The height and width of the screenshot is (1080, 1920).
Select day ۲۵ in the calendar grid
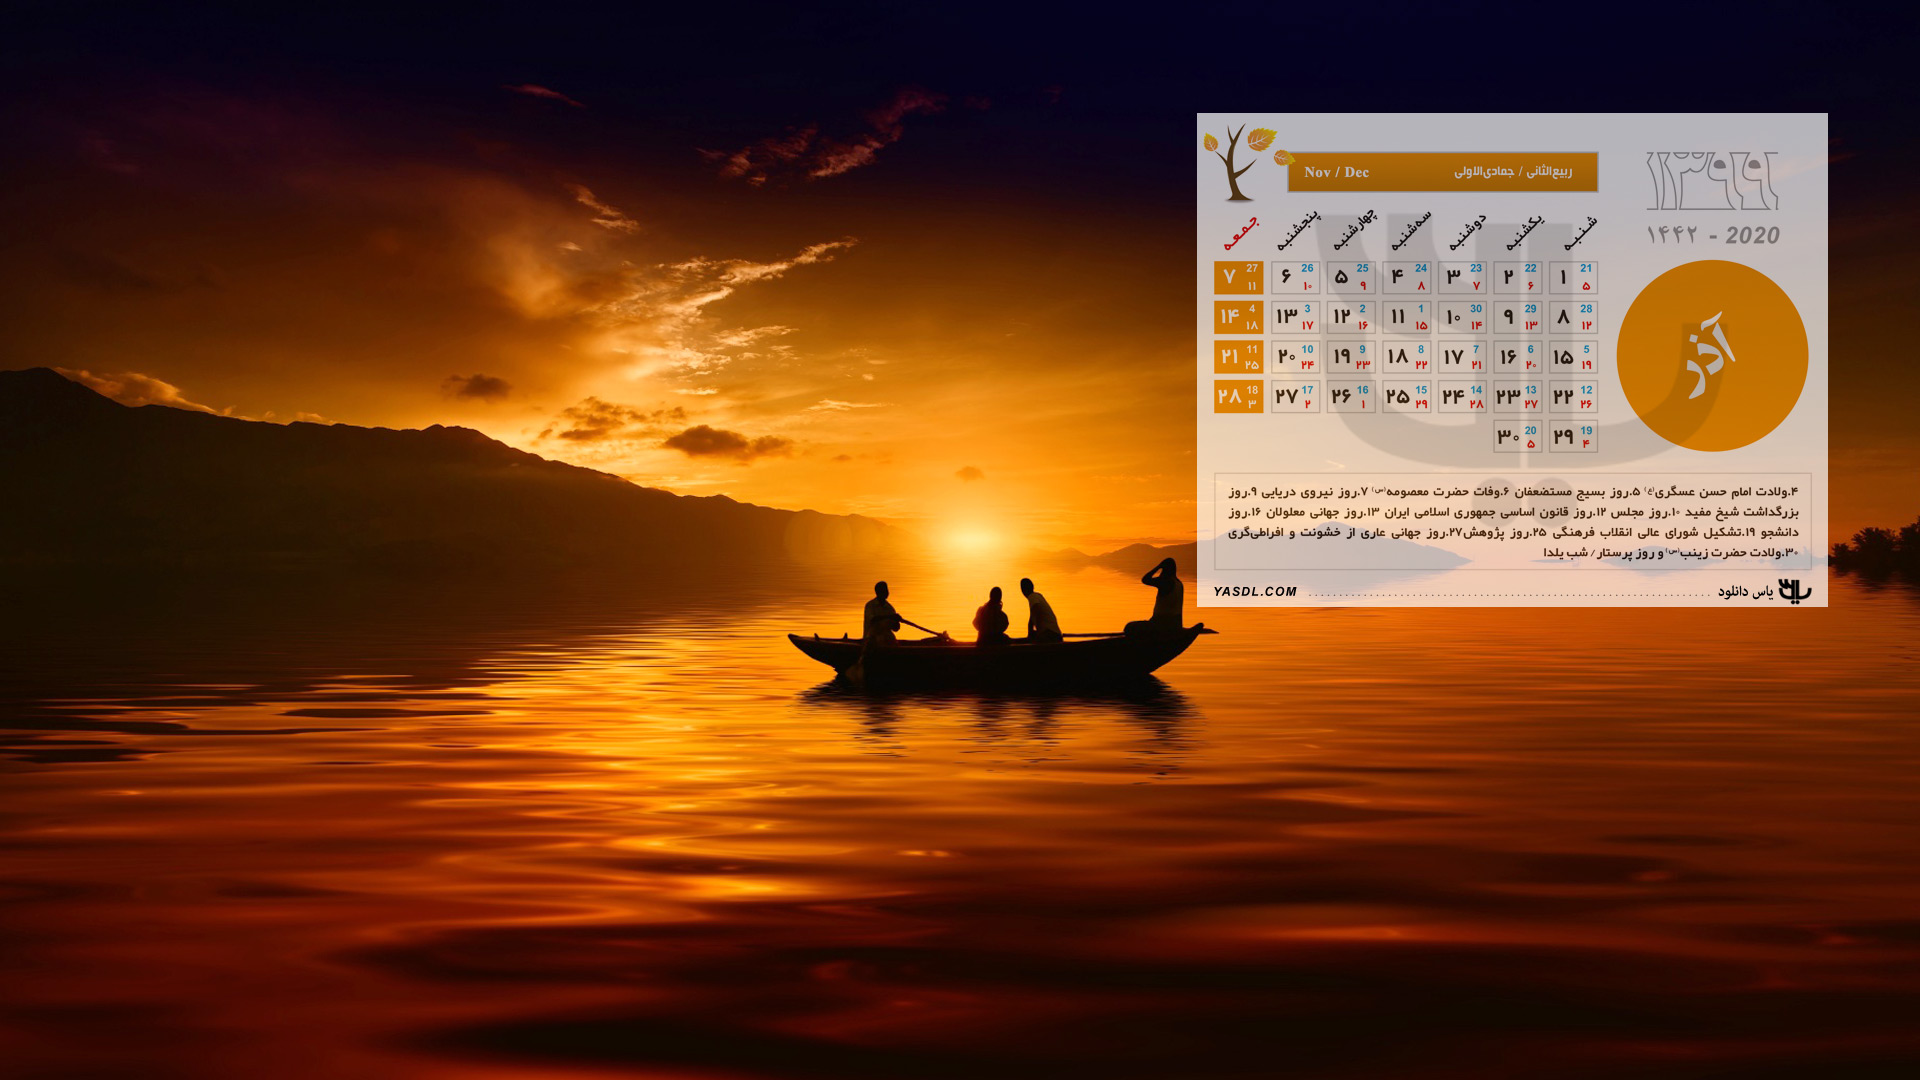1407,397
